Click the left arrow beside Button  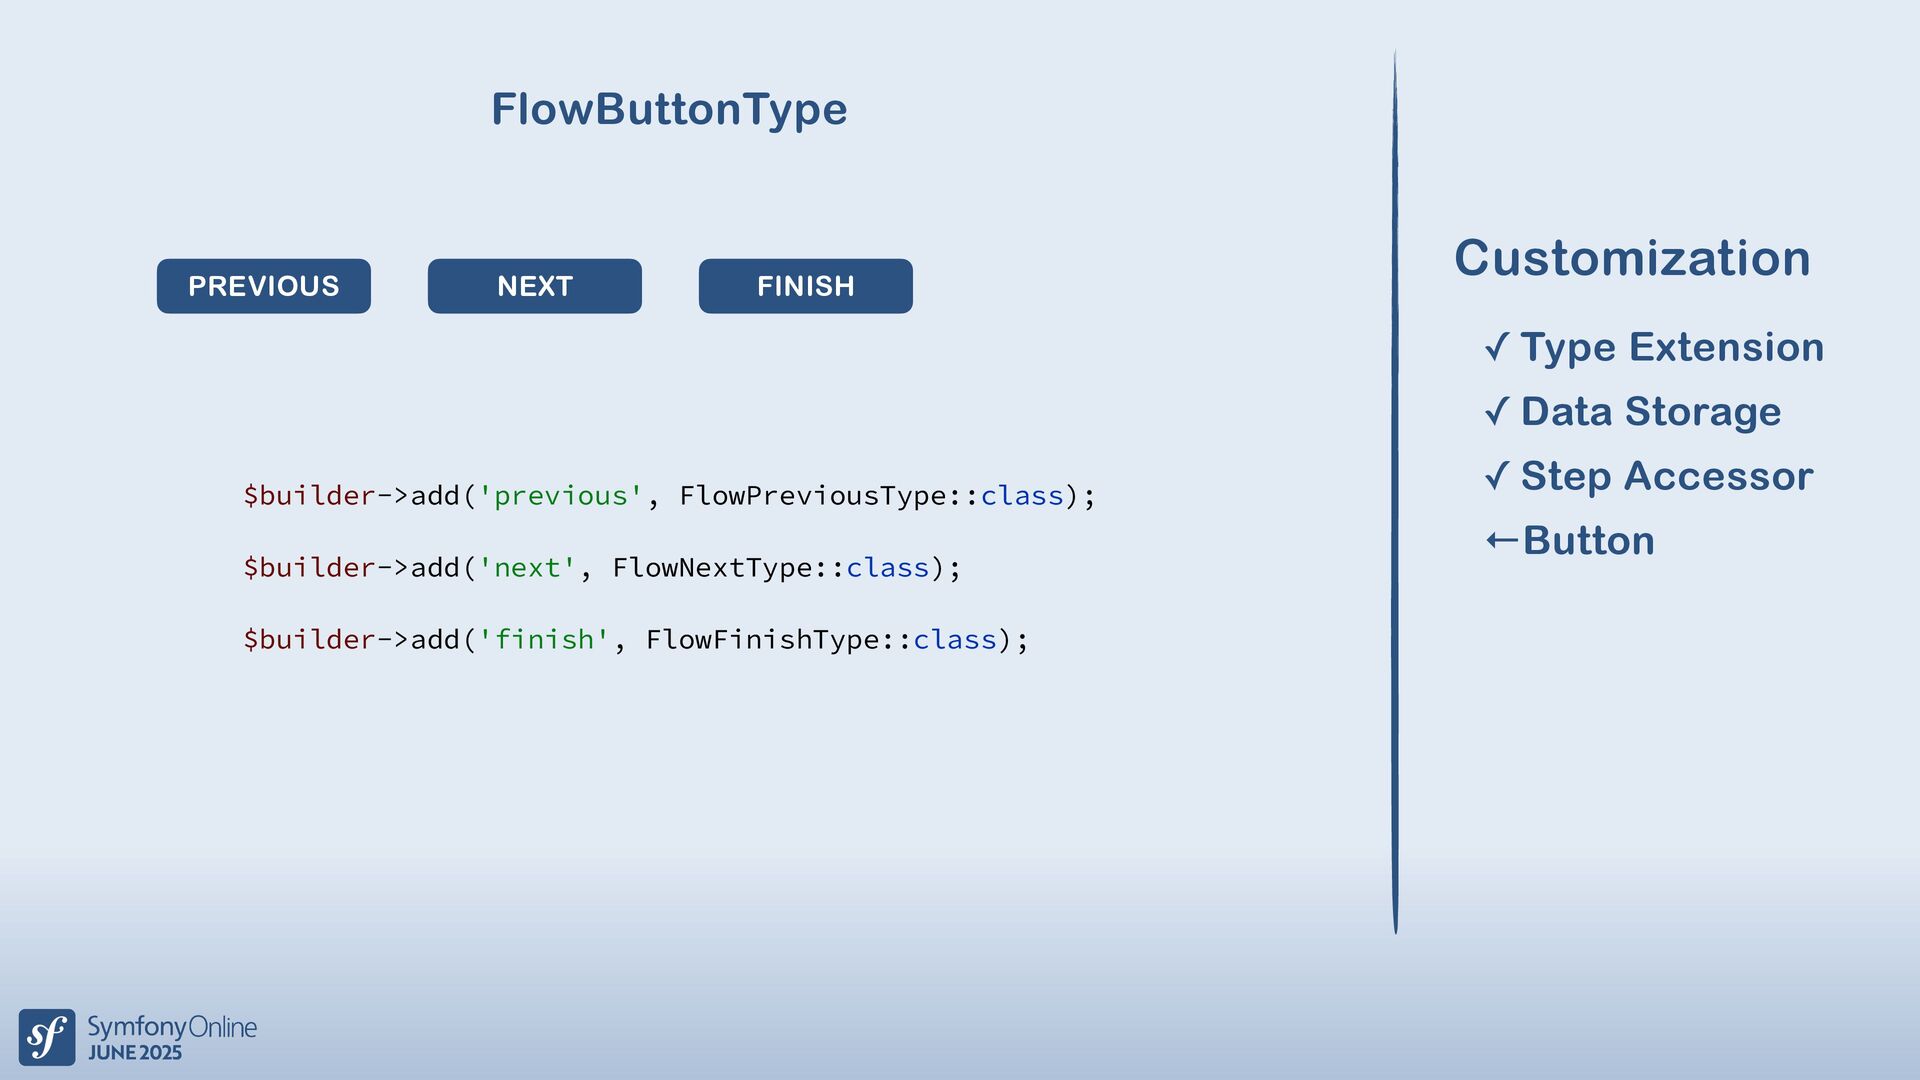[1501, 541]
